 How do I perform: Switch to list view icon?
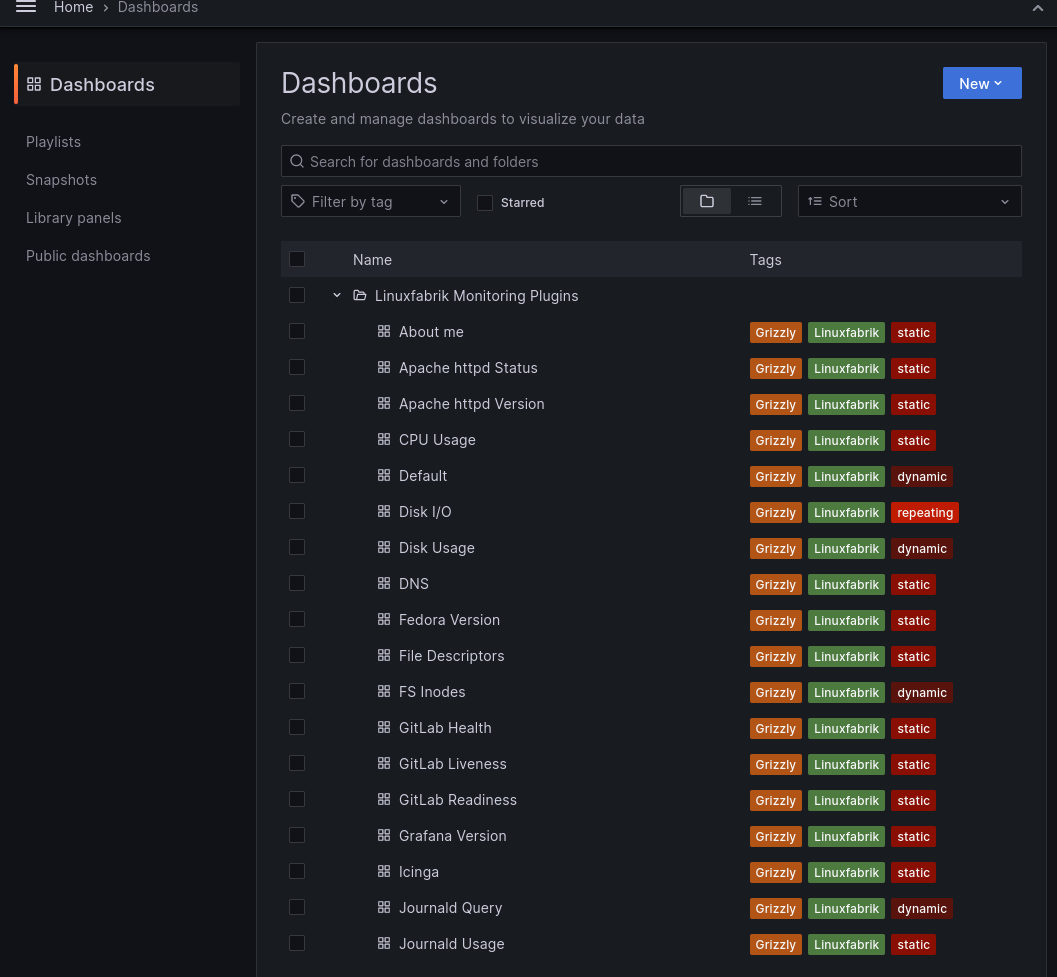pos(755,201)
